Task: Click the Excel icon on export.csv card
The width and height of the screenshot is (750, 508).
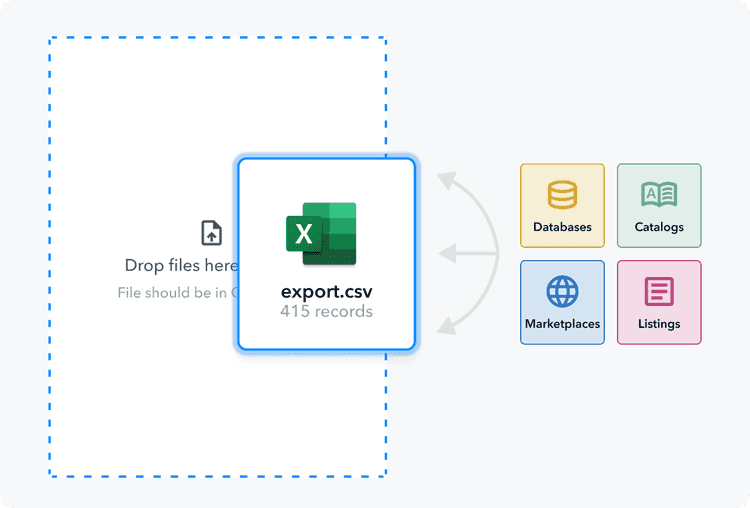Action: click(x=321, y=233)
